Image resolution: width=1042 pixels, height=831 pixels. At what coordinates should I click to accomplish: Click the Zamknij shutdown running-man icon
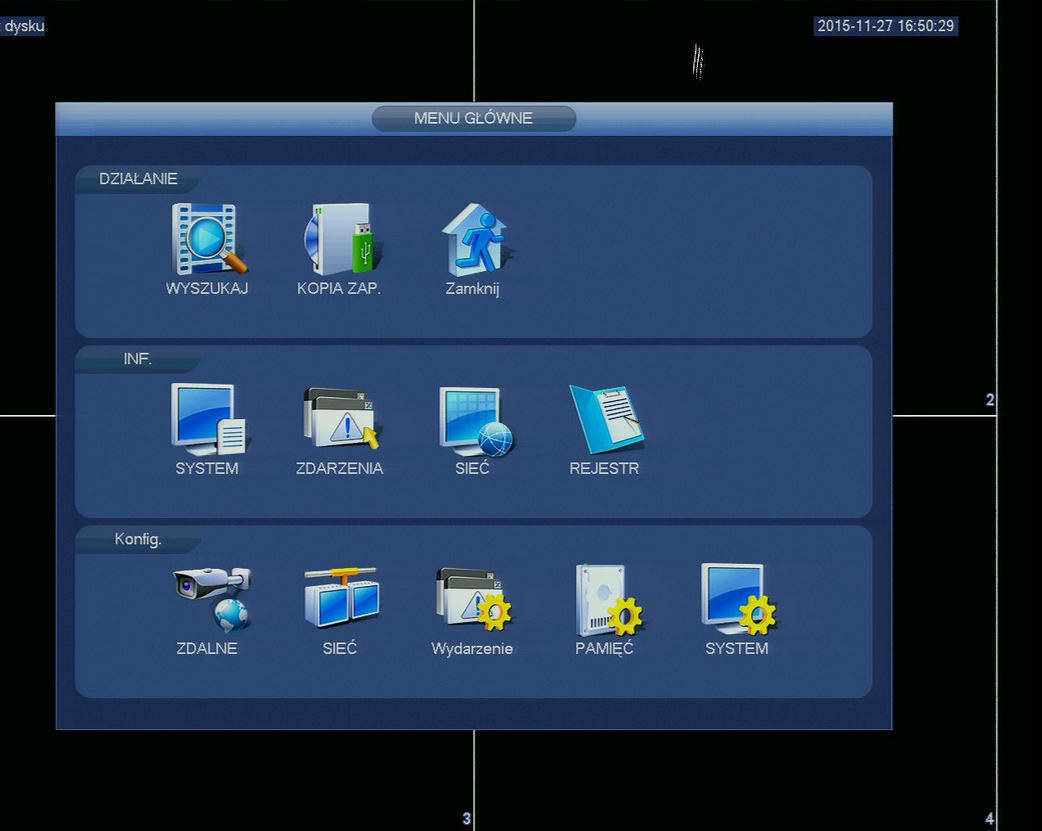click(x=473, y=240)
